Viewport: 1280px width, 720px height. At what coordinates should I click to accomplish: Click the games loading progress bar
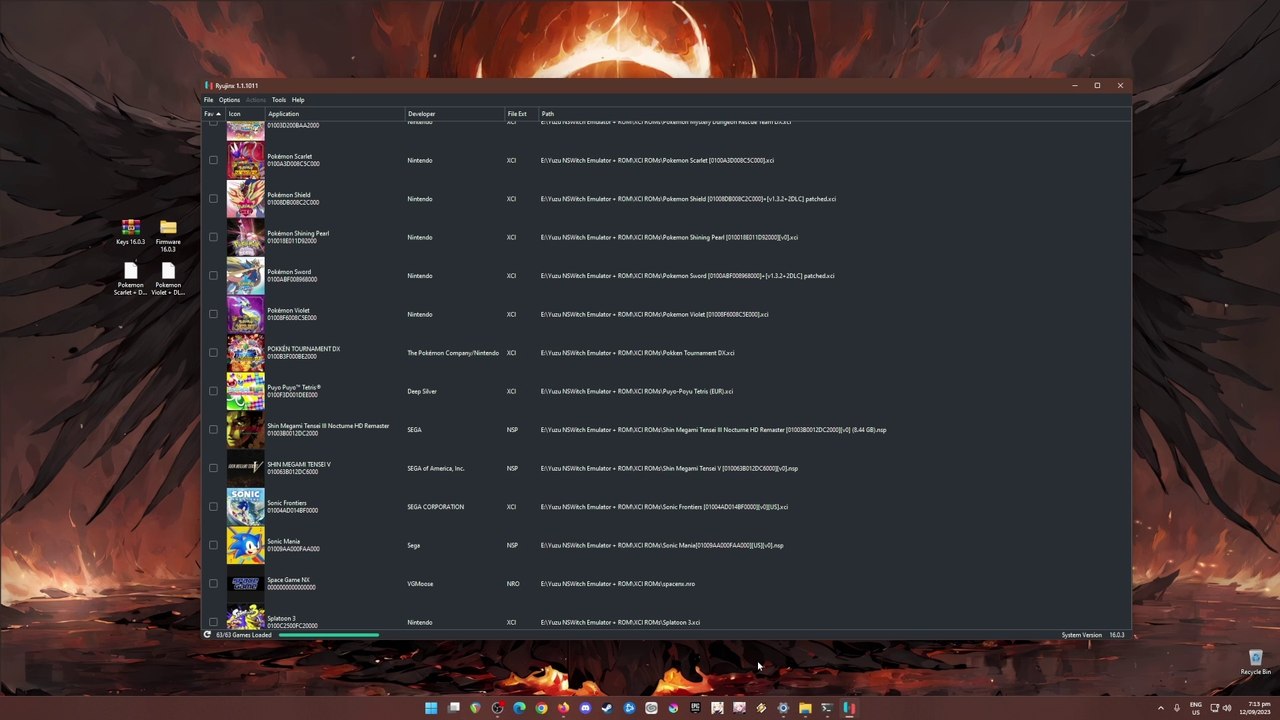tap(329, 635)
